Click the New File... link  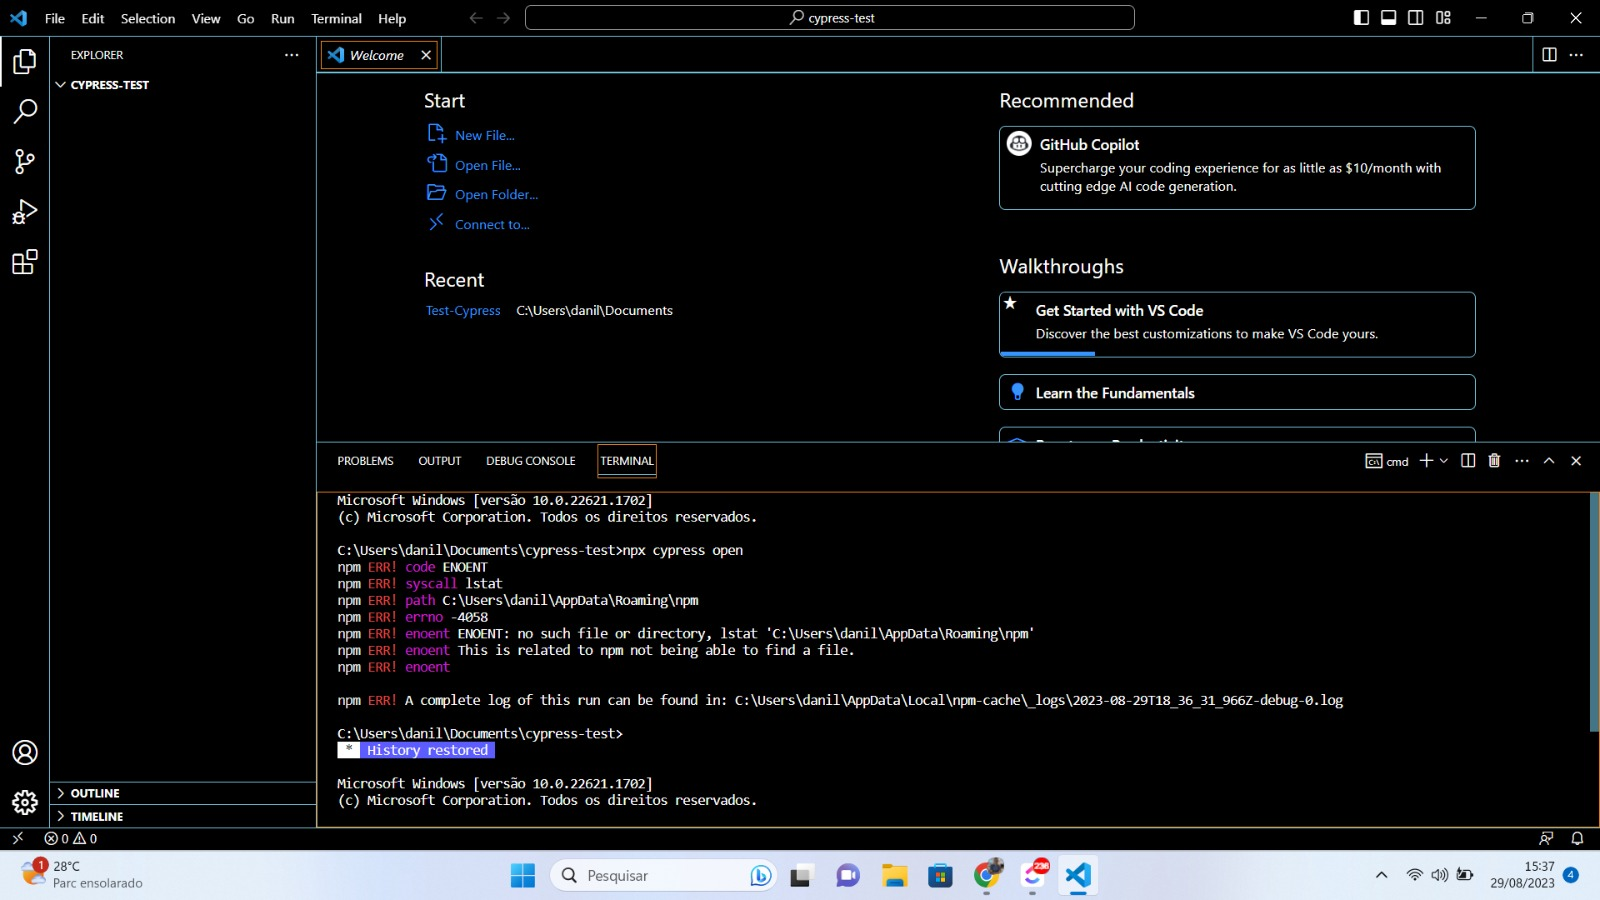click(x=485, y=135)
